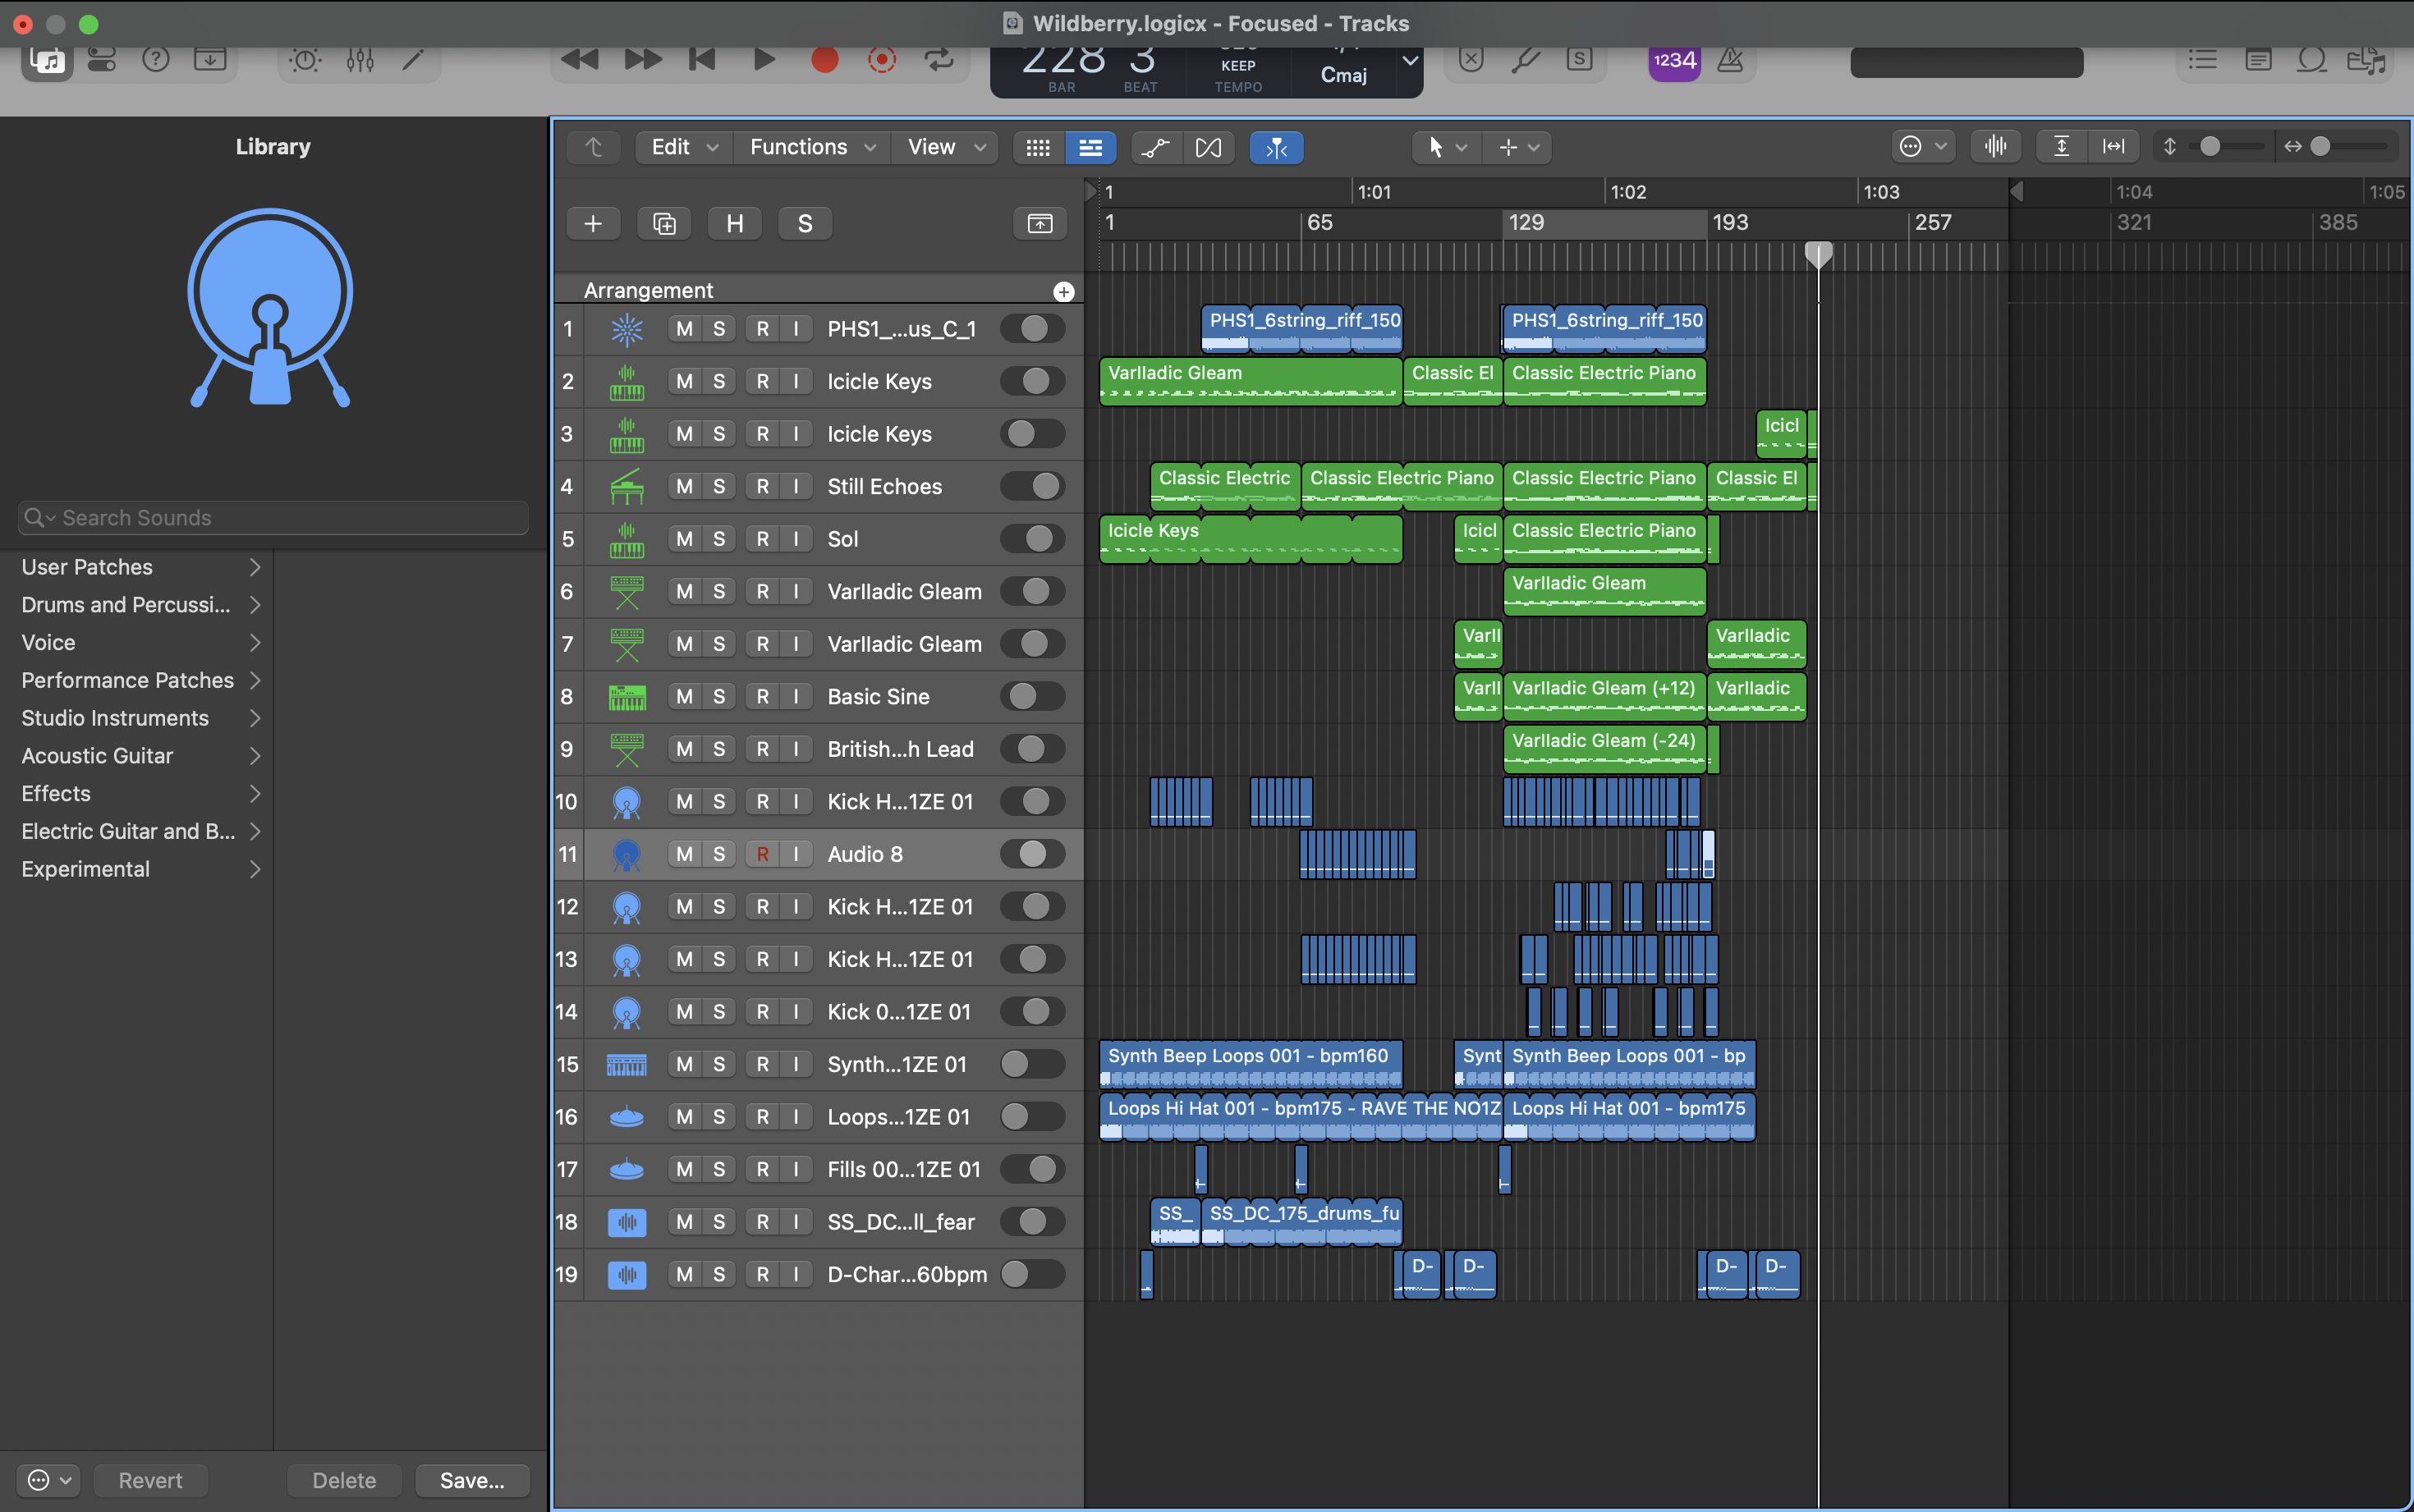
Task: Click the Add Track plus button
Action: point(593,223)
